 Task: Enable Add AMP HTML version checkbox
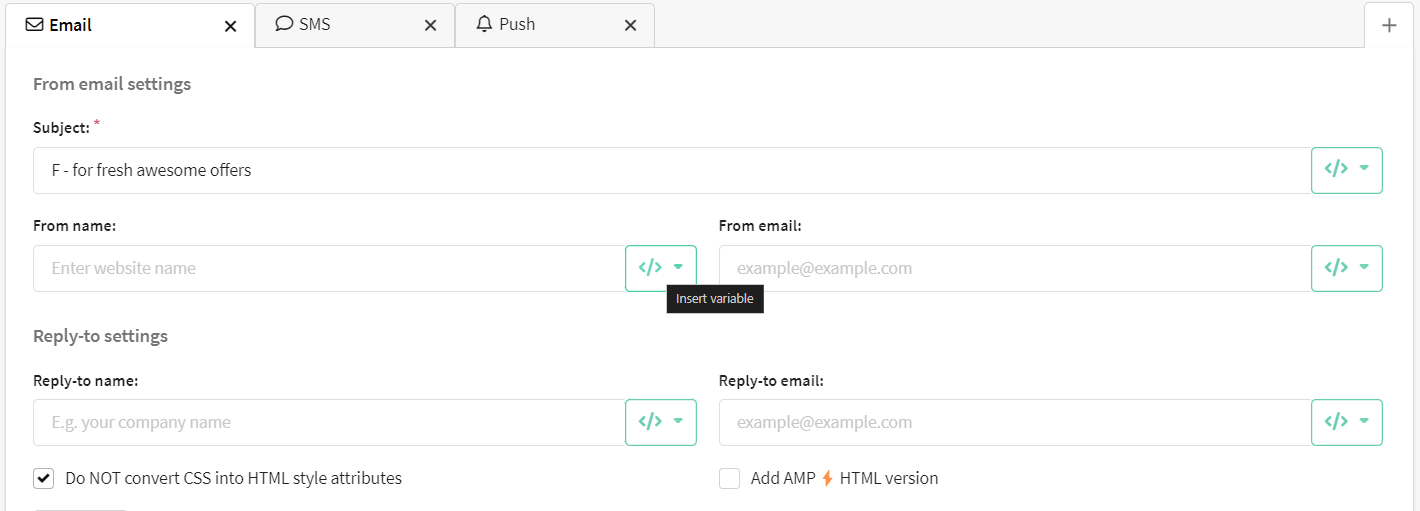tap(729, 478)
